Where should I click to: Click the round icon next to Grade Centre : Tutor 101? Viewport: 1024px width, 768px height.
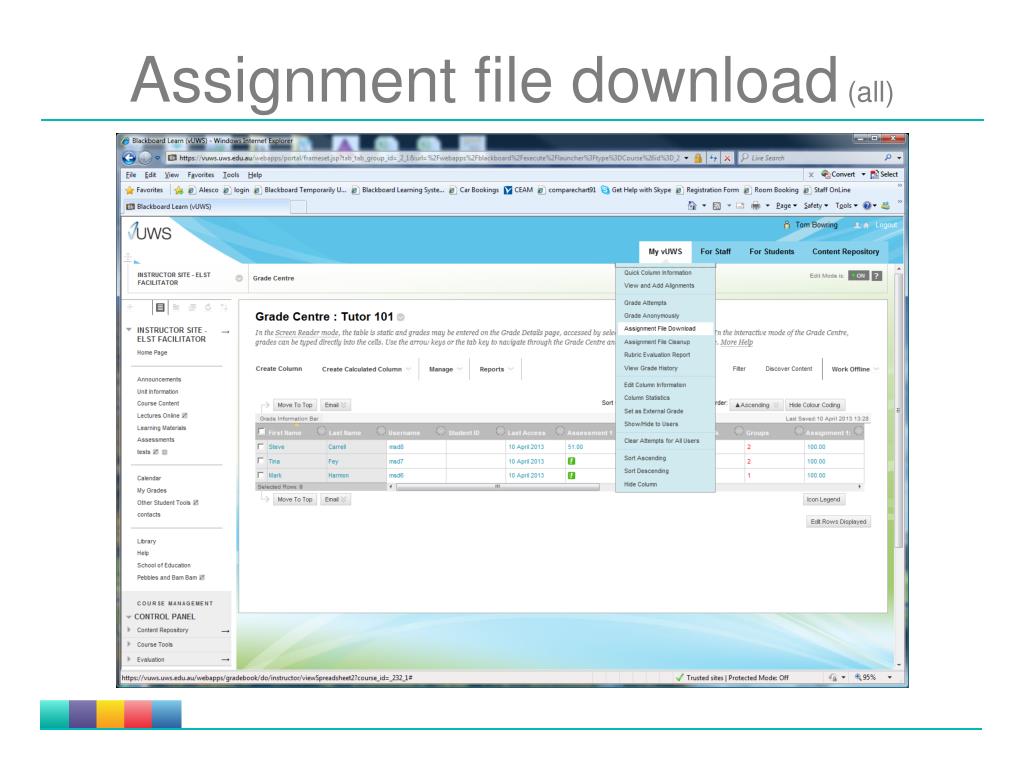(401, 317)
